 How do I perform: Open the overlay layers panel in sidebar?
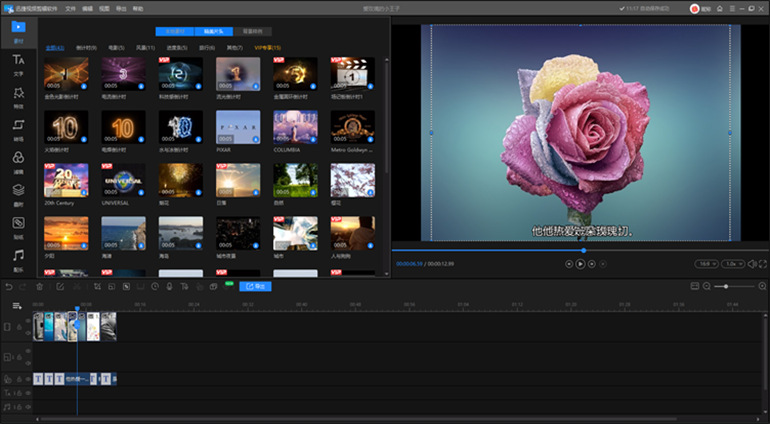click(18, 195)
